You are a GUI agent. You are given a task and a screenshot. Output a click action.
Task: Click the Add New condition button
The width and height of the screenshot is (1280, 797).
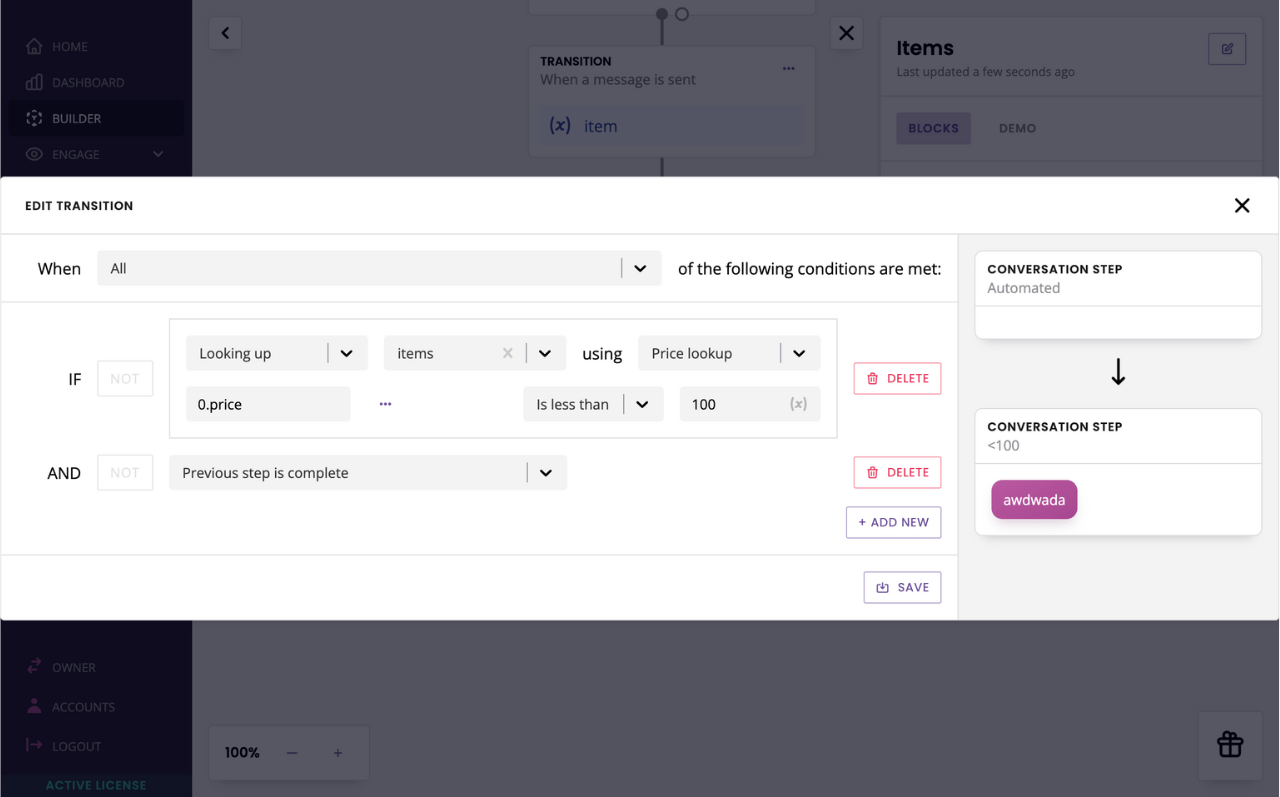[x=893, y=522]
